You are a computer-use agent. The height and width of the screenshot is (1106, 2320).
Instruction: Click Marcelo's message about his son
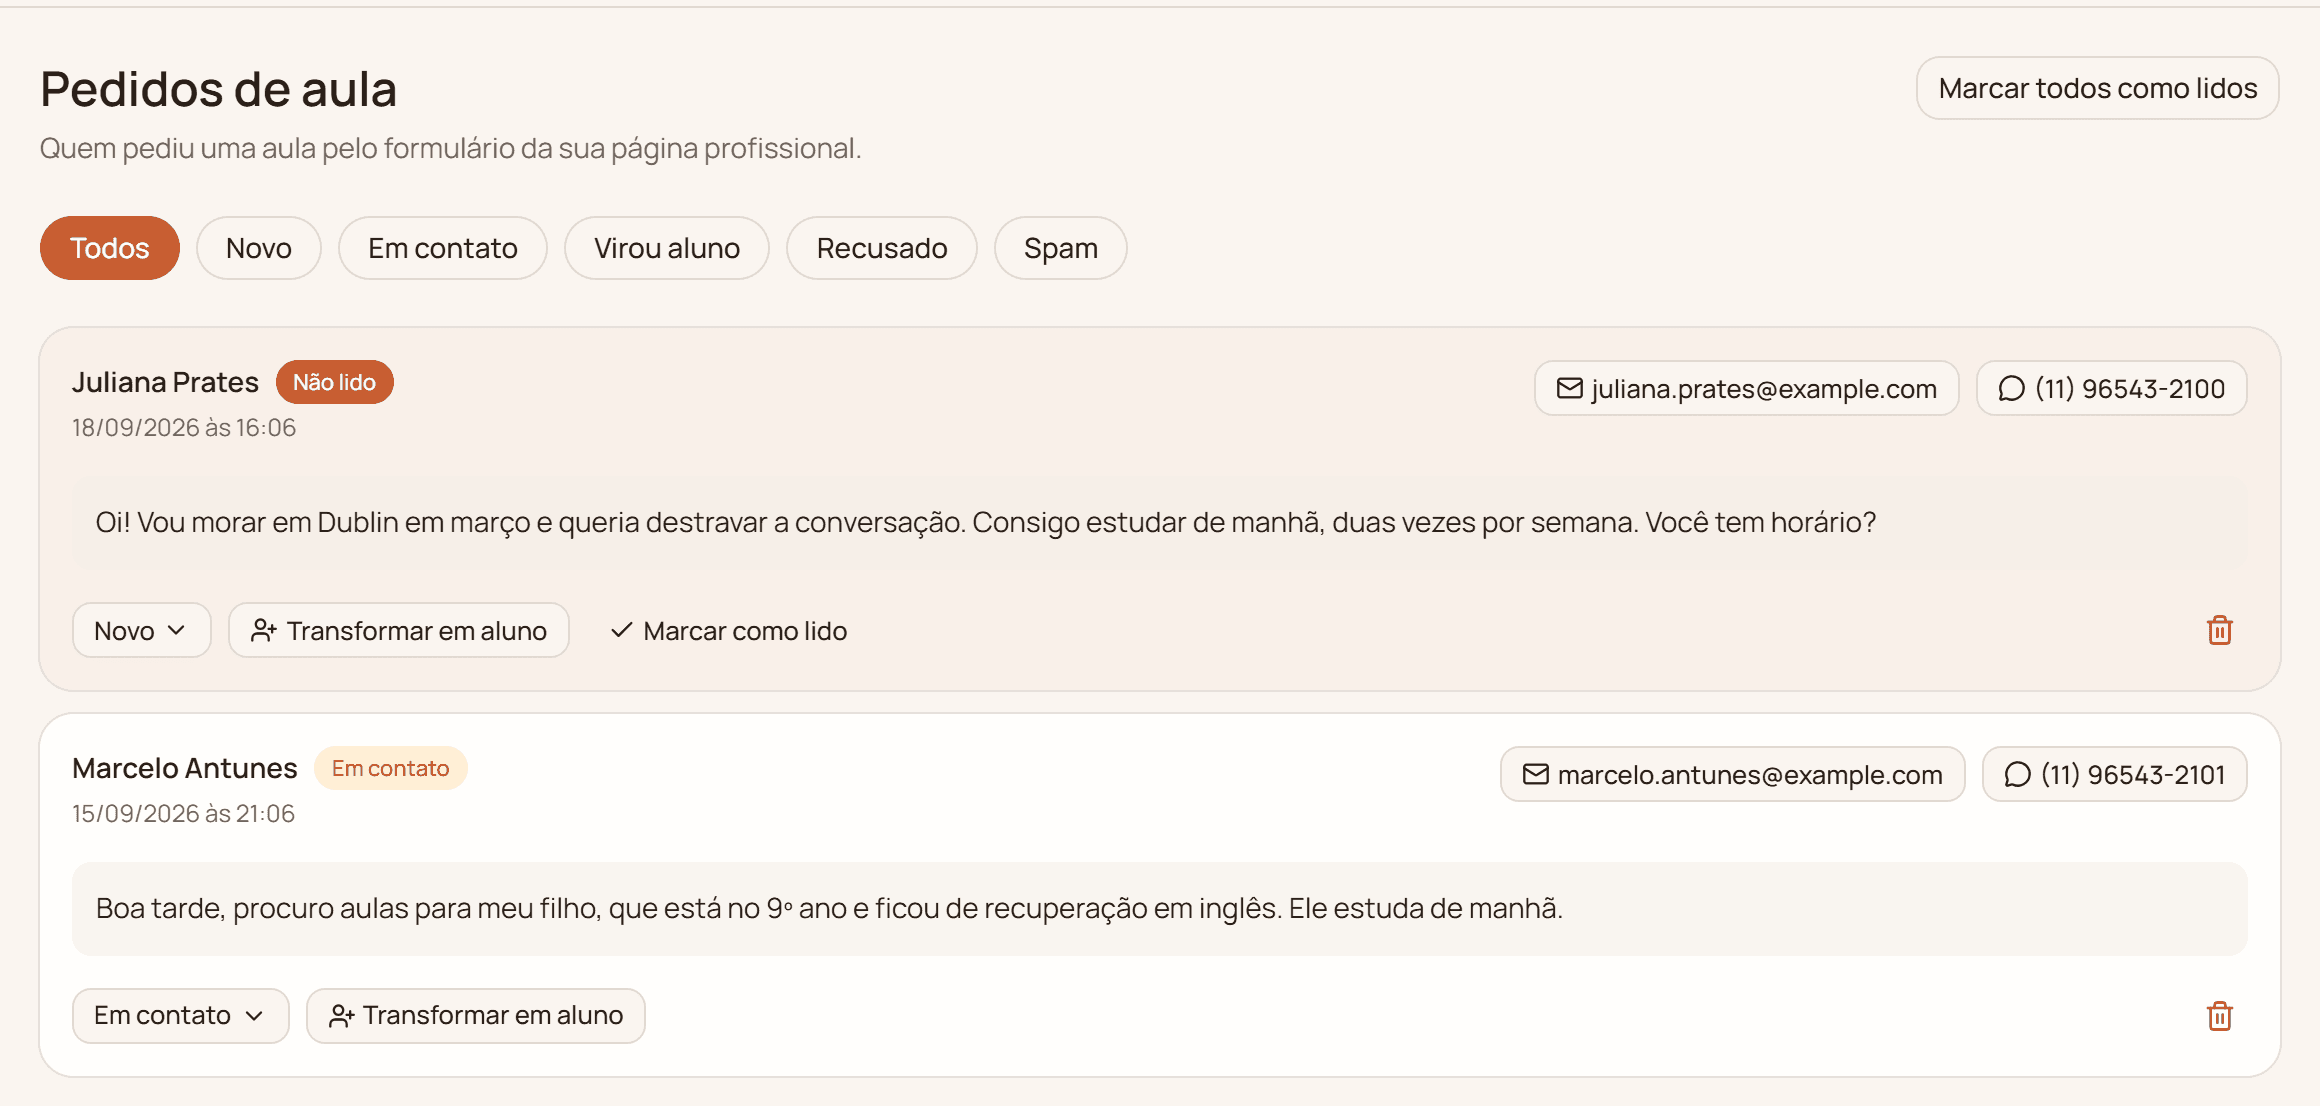point(1159,908)
